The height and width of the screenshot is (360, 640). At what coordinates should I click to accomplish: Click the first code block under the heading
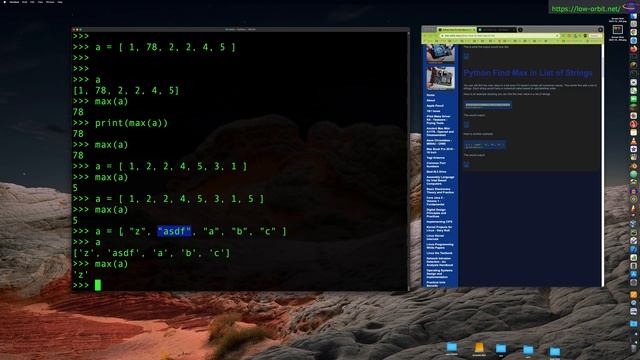pyautogui.click(x=488, y=105)
